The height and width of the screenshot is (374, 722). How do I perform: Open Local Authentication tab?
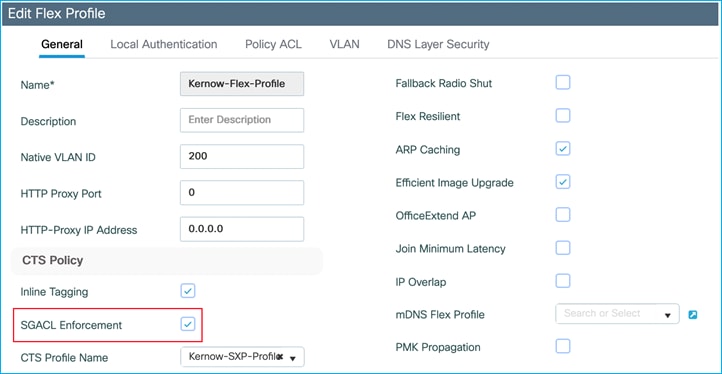point(163,44)
